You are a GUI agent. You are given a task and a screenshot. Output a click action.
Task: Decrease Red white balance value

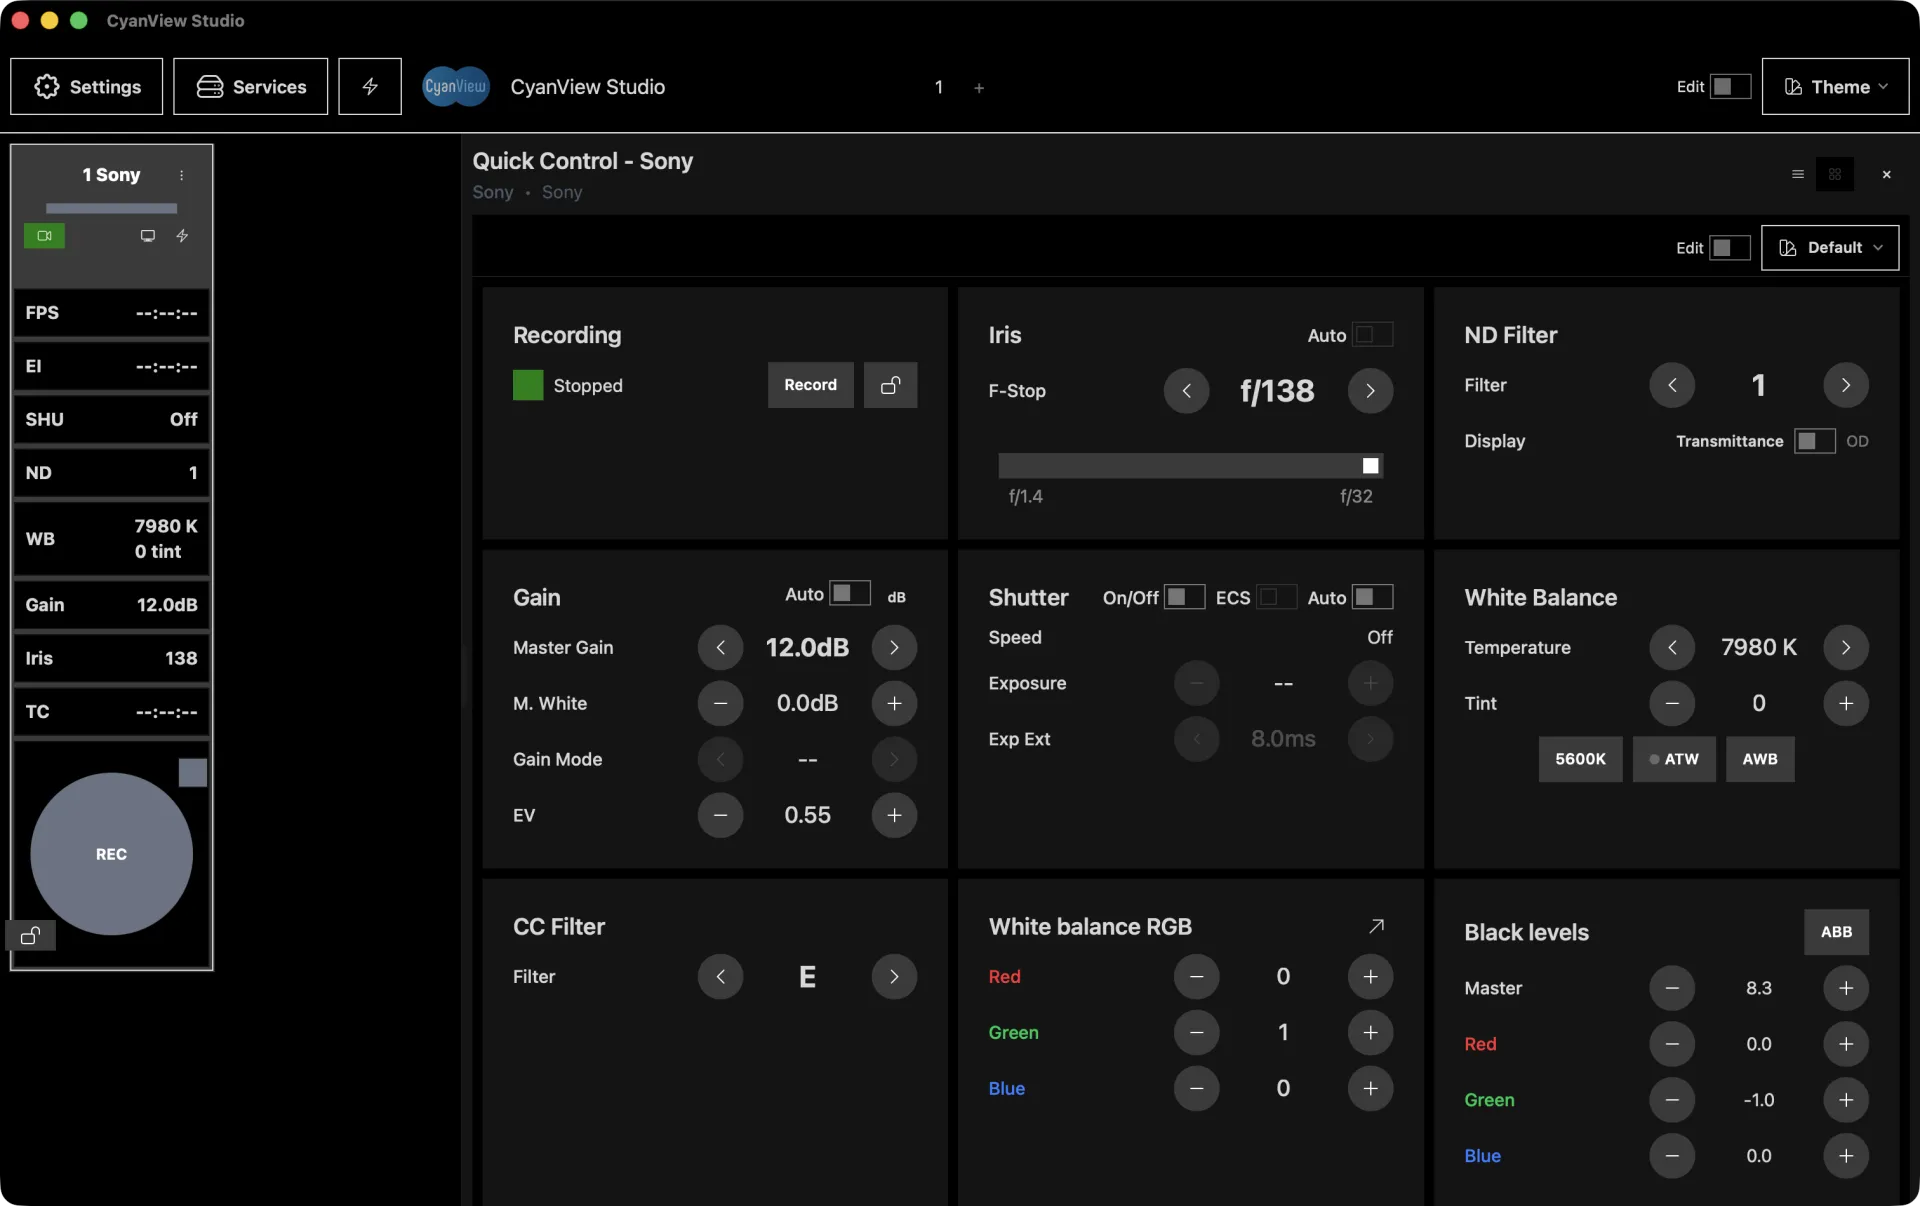[1196, 976]
